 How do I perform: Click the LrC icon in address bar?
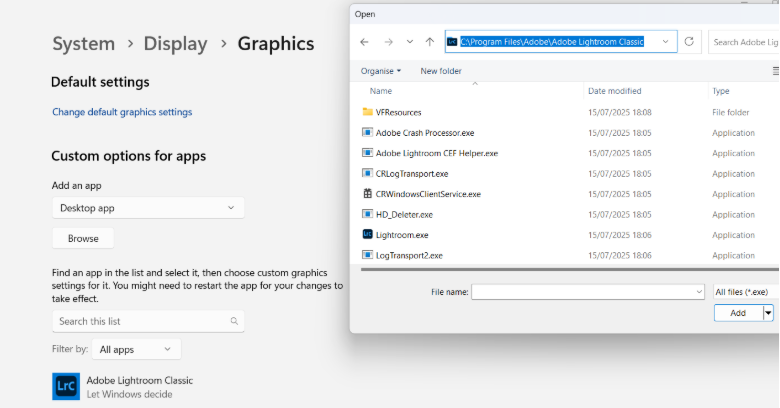pos(452,42)
